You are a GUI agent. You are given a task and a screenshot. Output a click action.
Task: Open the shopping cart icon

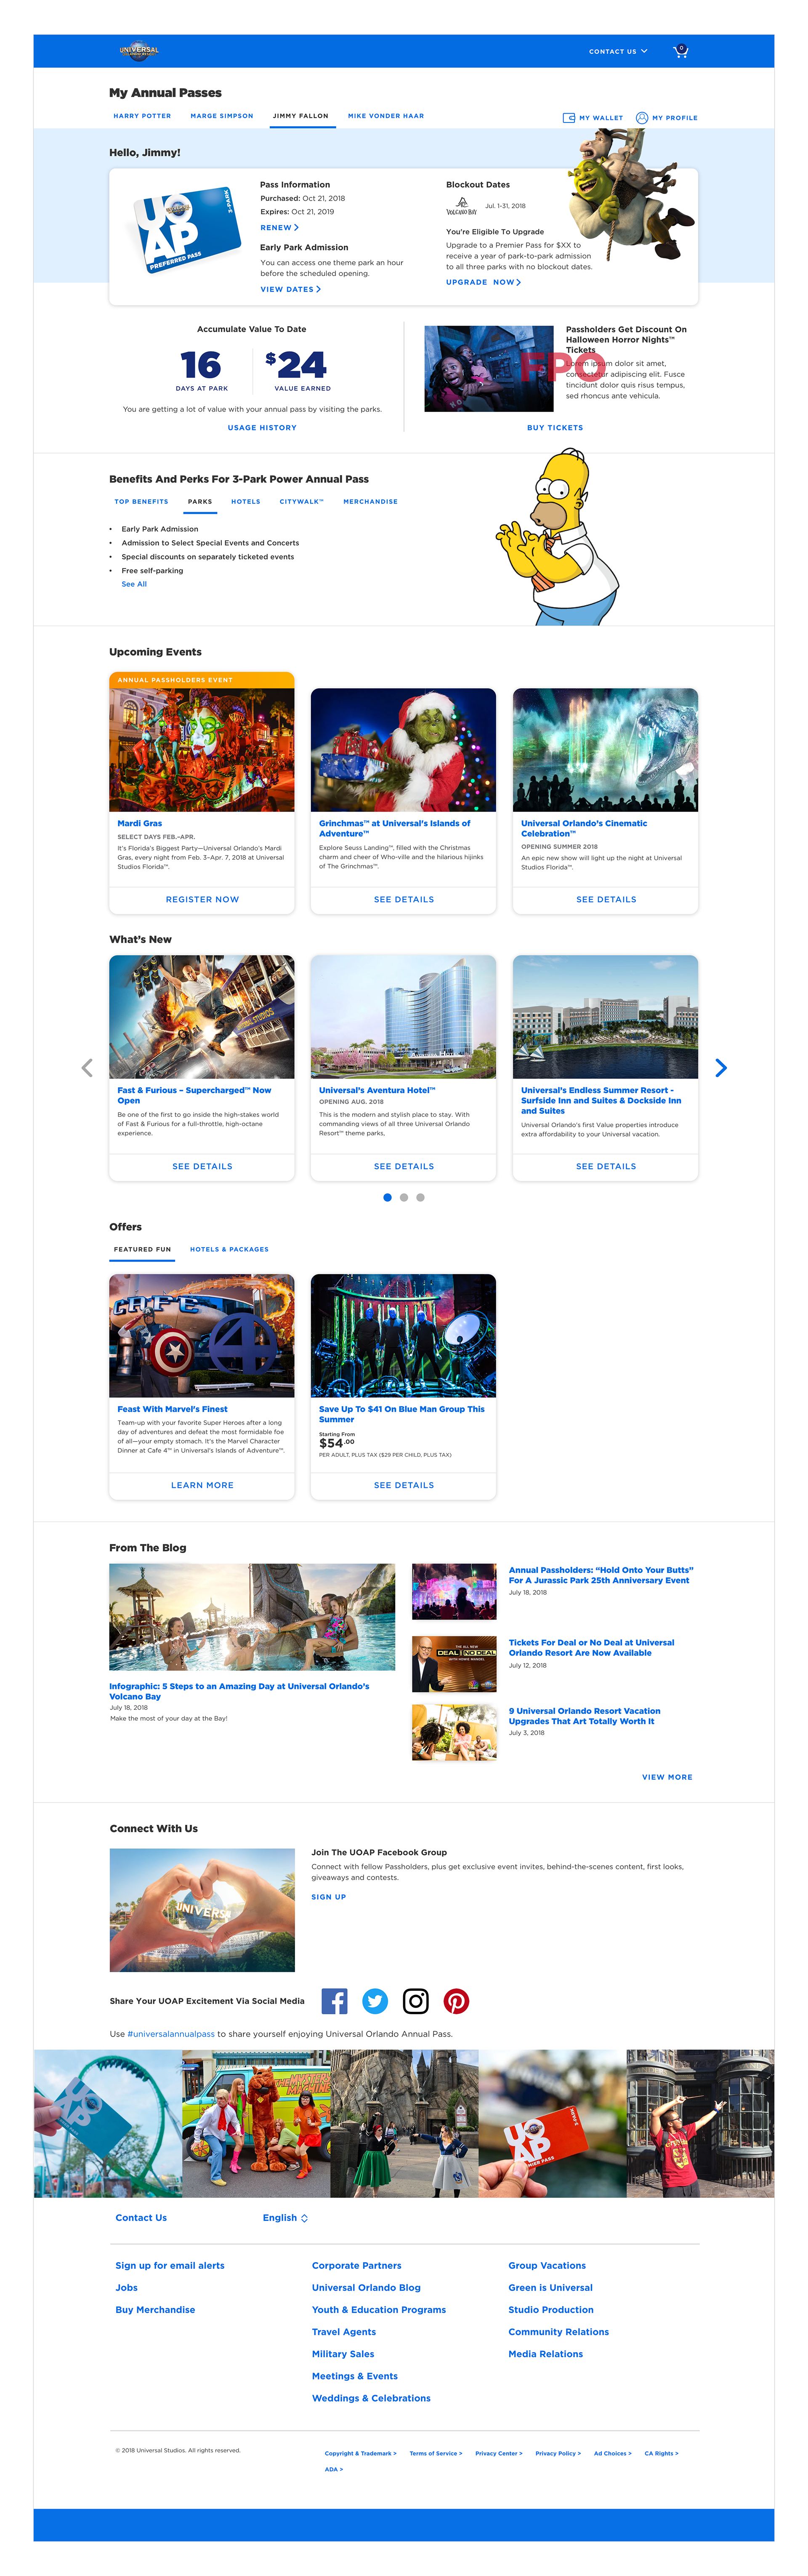[681, 51]
